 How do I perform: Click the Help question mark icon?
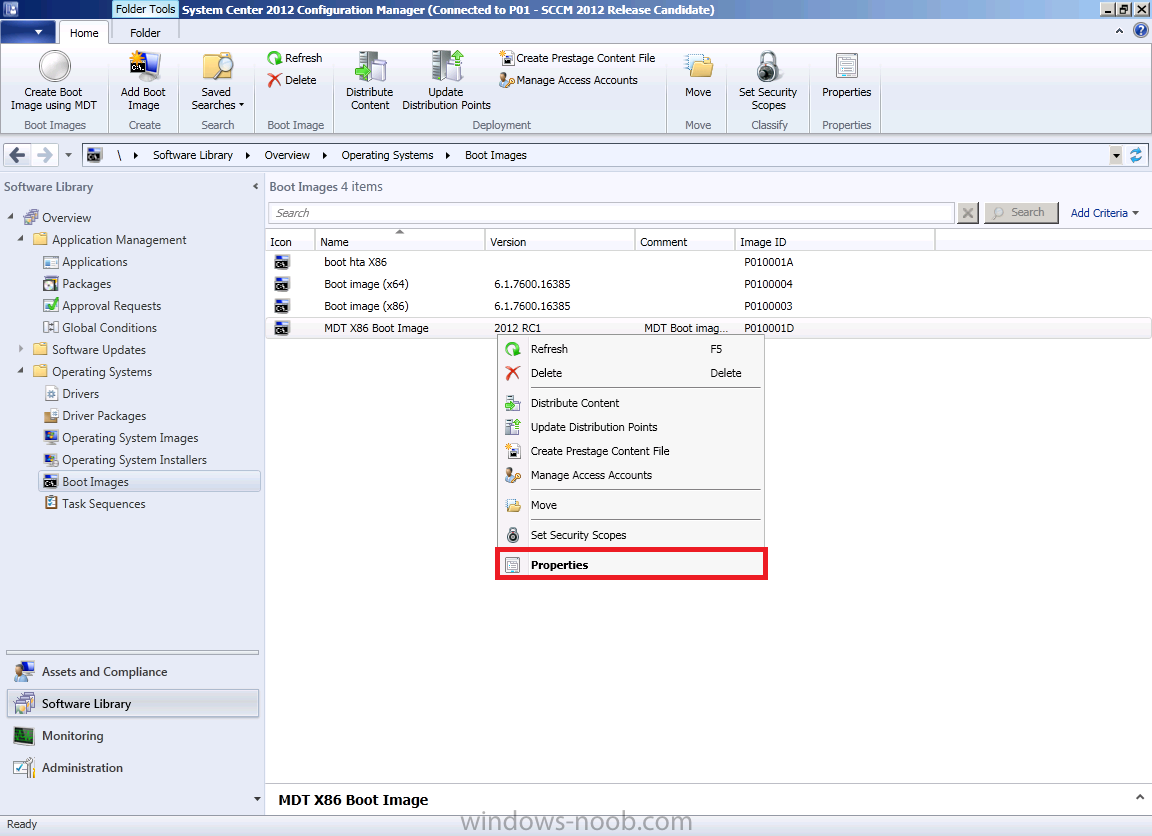(x=1140, y=31)
